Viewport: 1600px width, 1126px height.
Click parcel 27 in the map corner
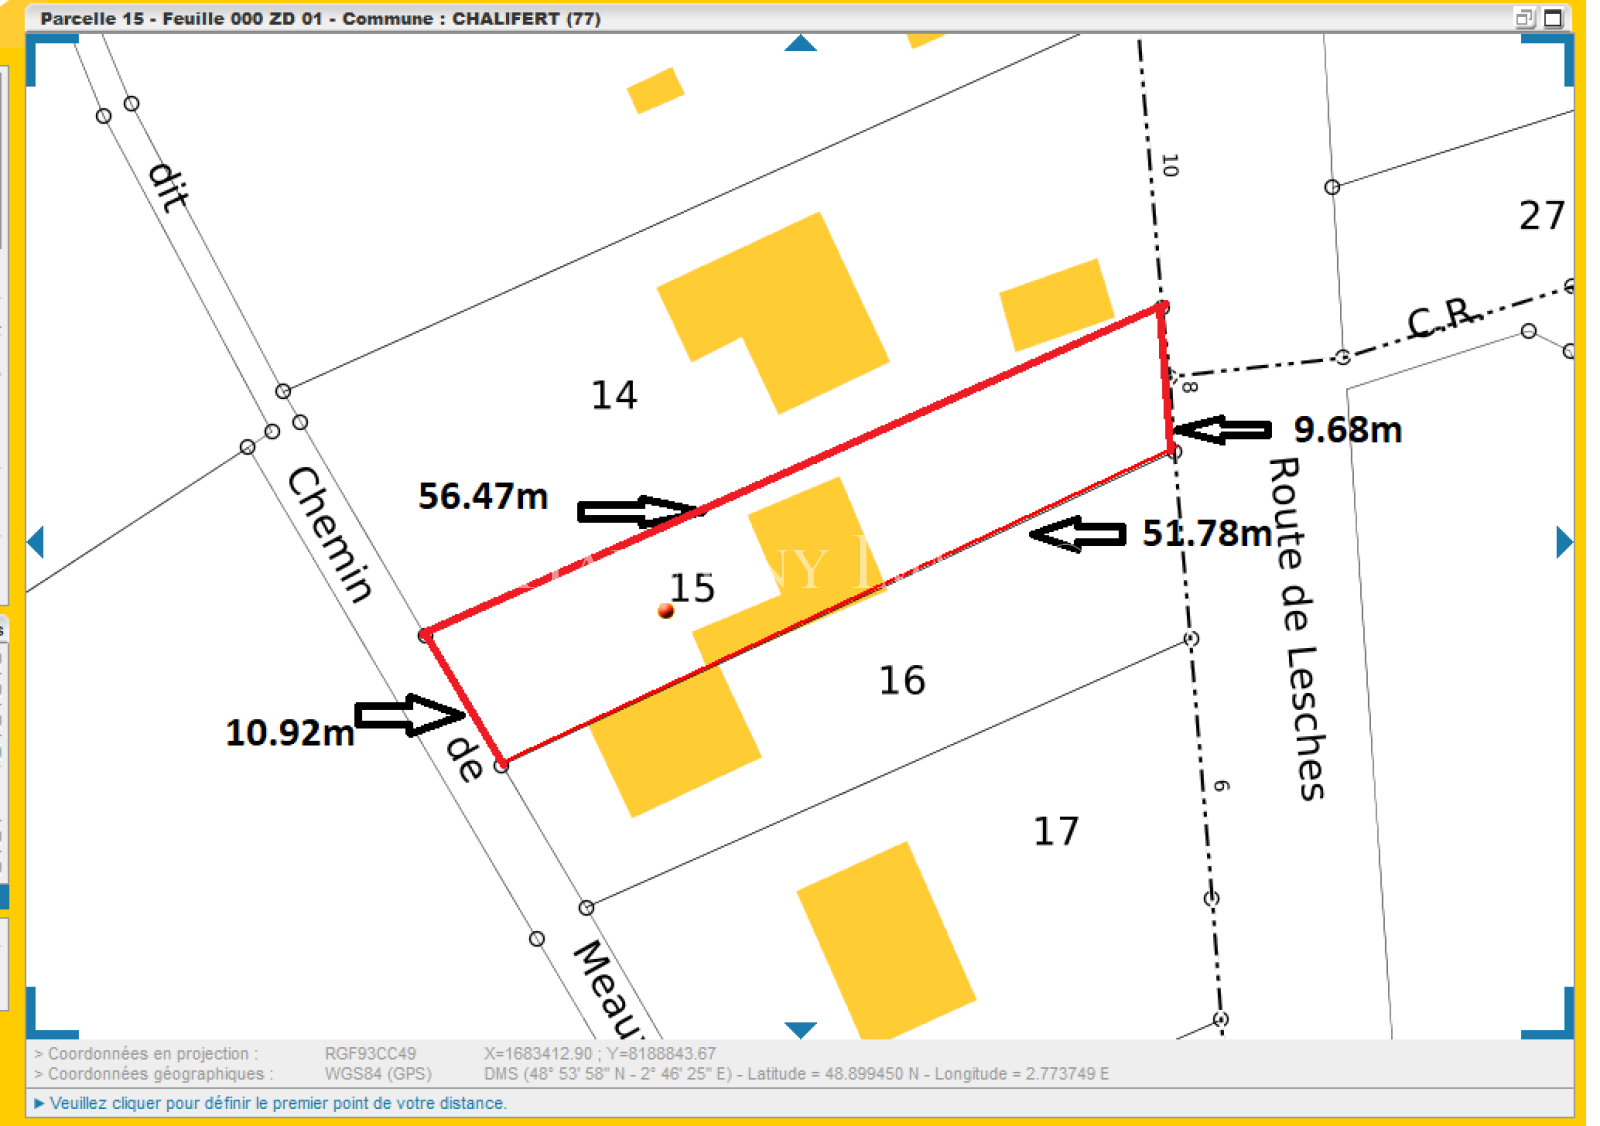point(1541,216)
